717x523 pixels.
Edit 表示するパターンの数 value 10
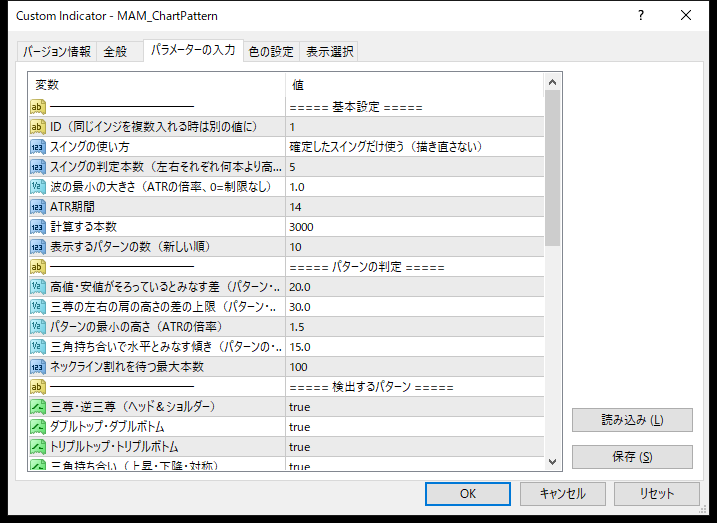(x=415, y=247)
